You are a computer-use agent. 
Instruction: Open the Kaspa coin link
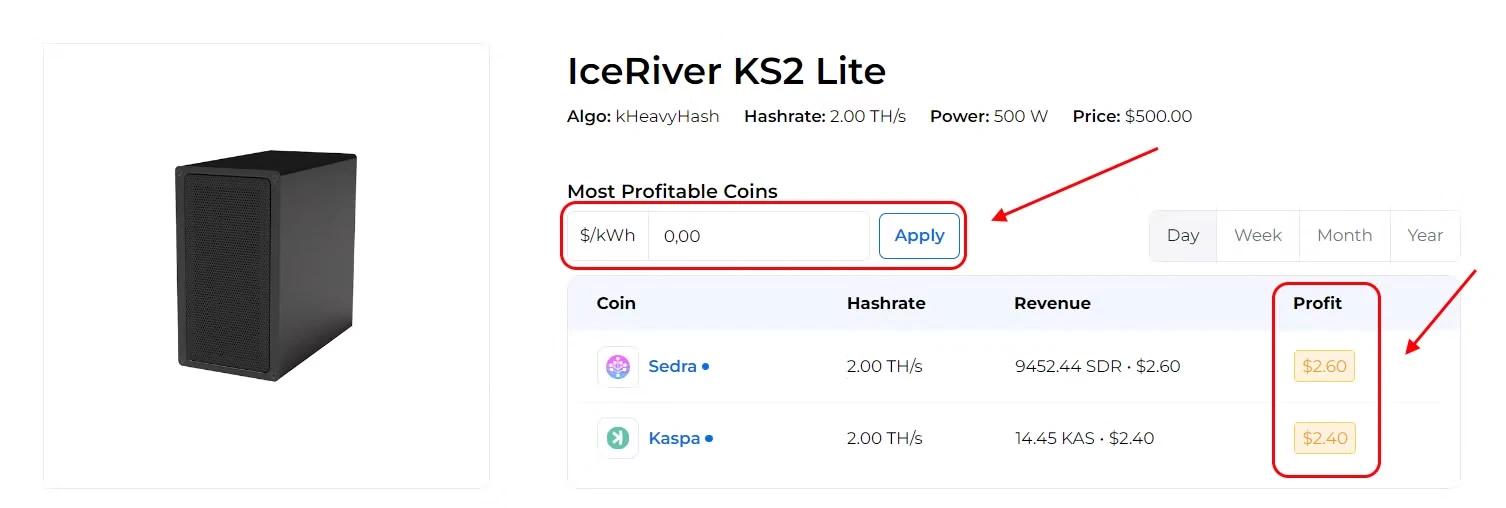click(x=674, y=438)
